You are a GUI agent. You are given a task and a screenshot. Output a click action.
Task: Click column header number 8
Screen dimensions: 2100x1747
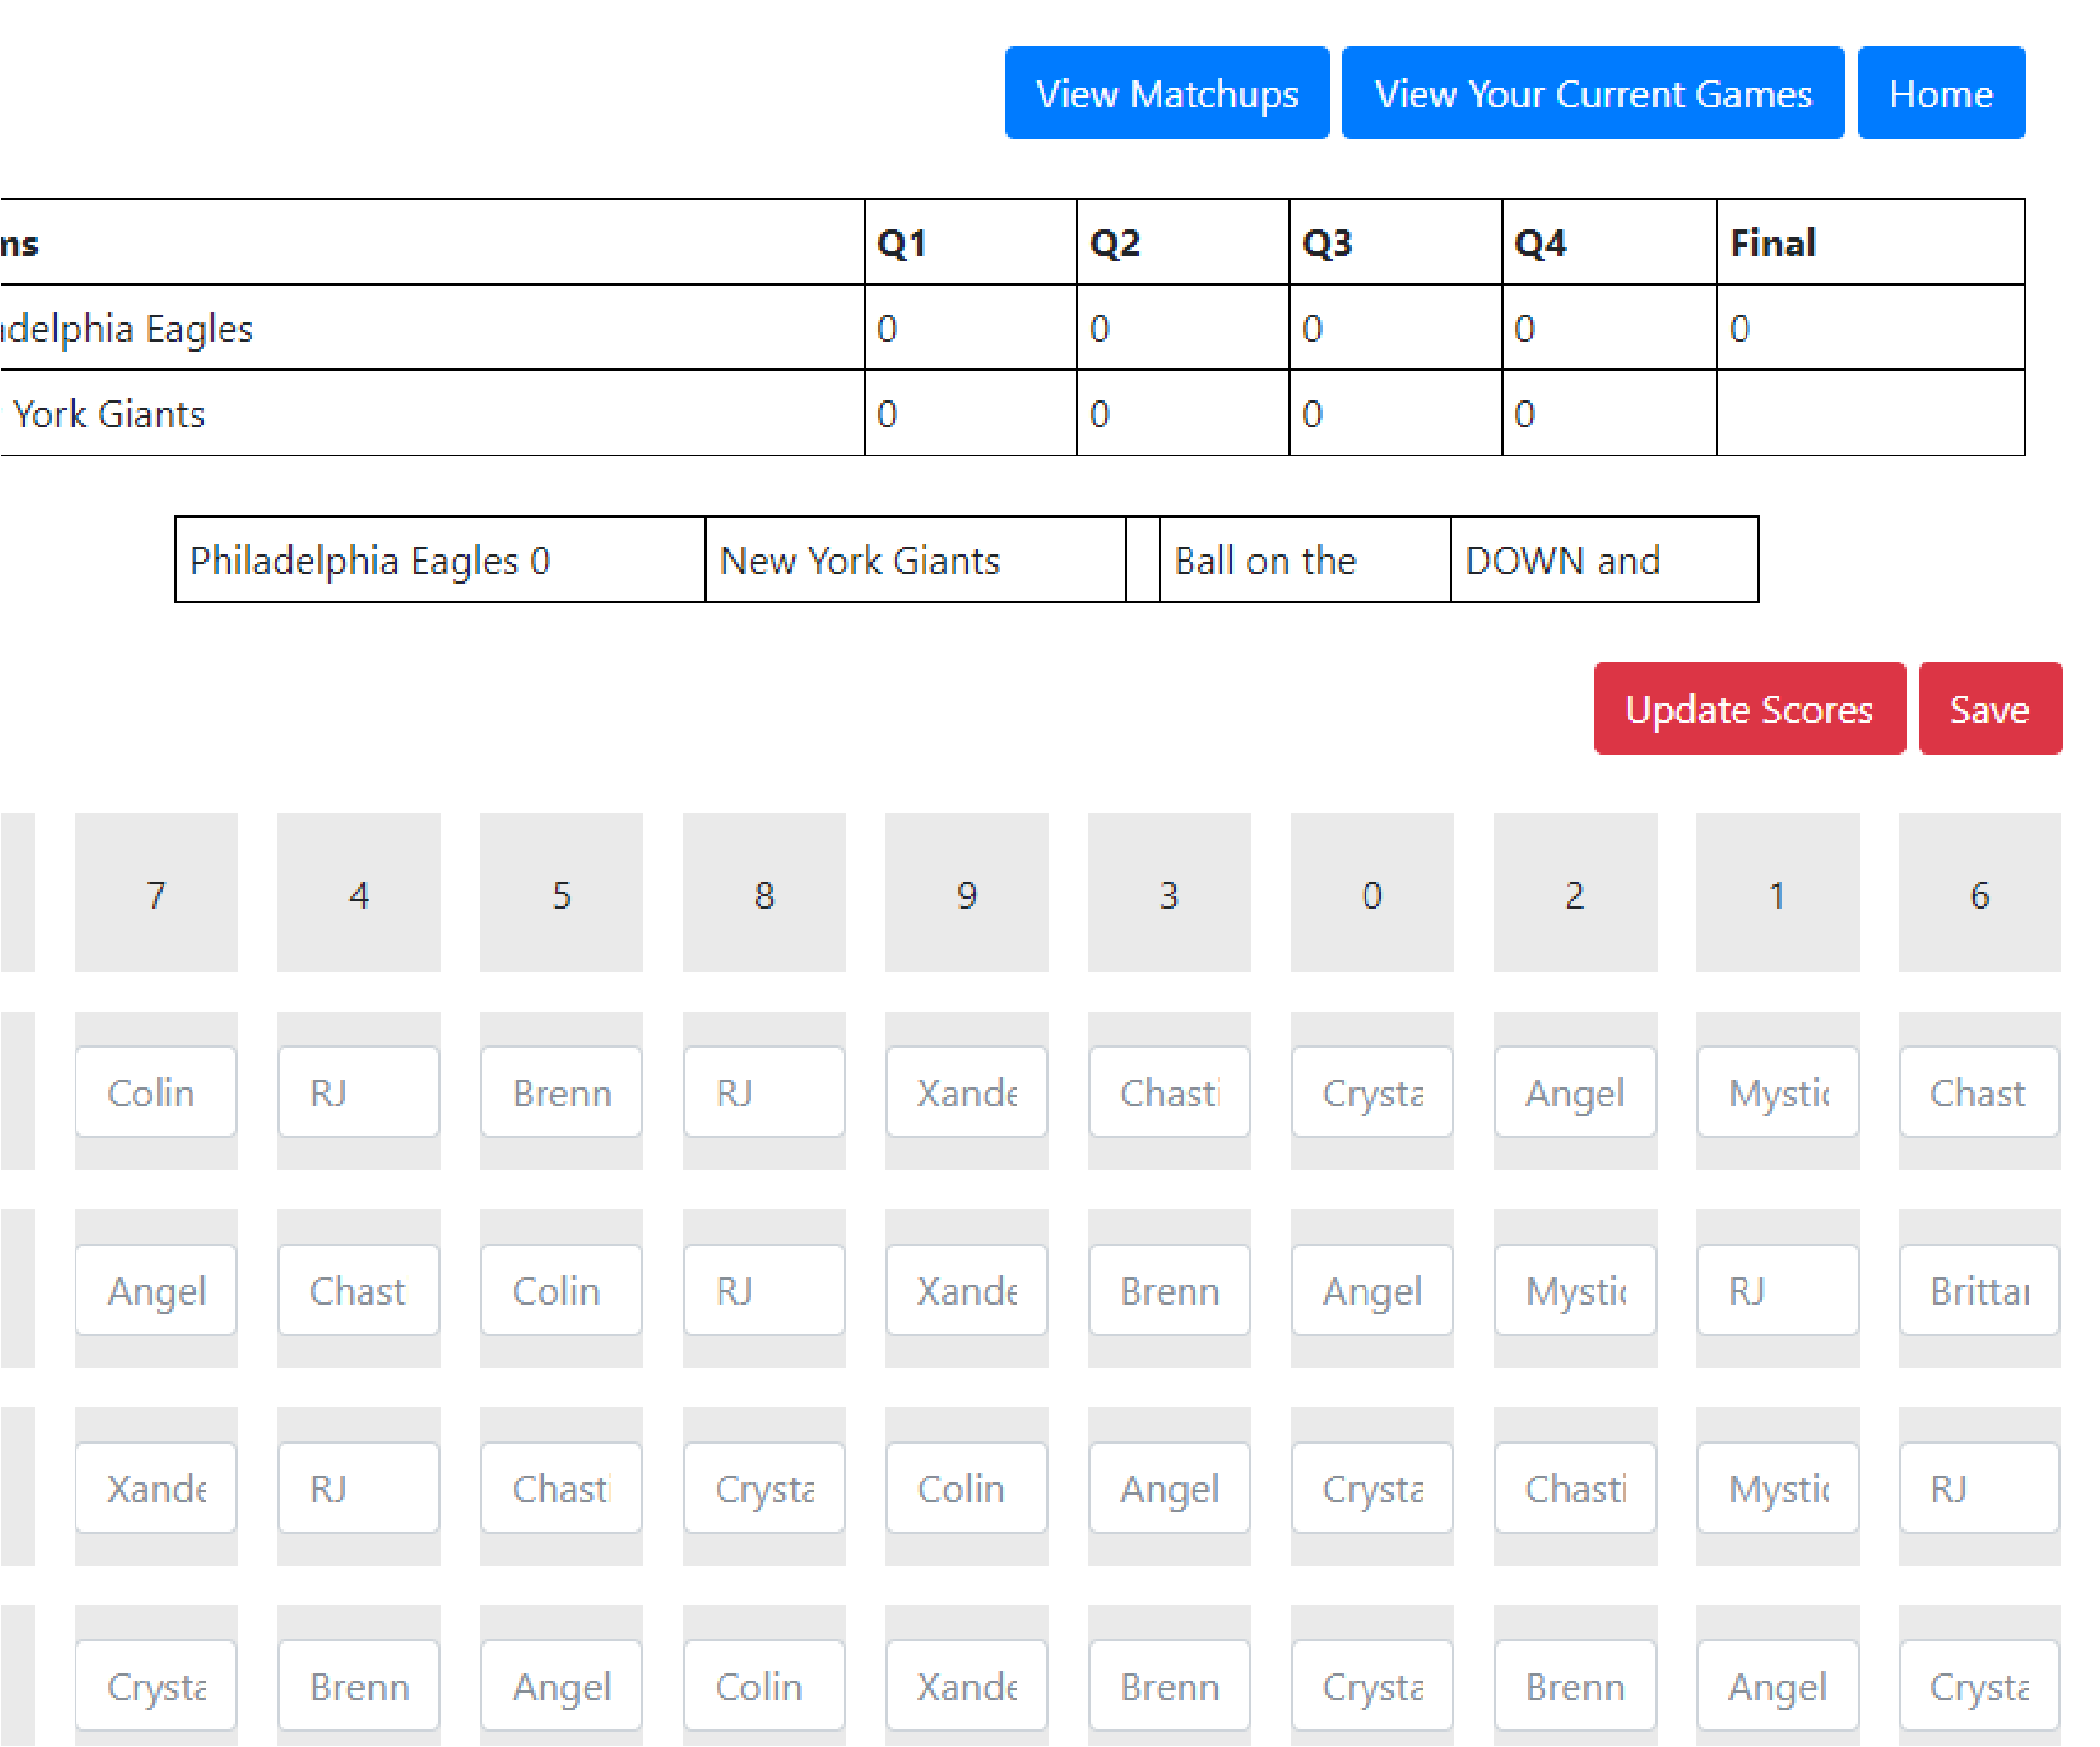pos(764,893)
